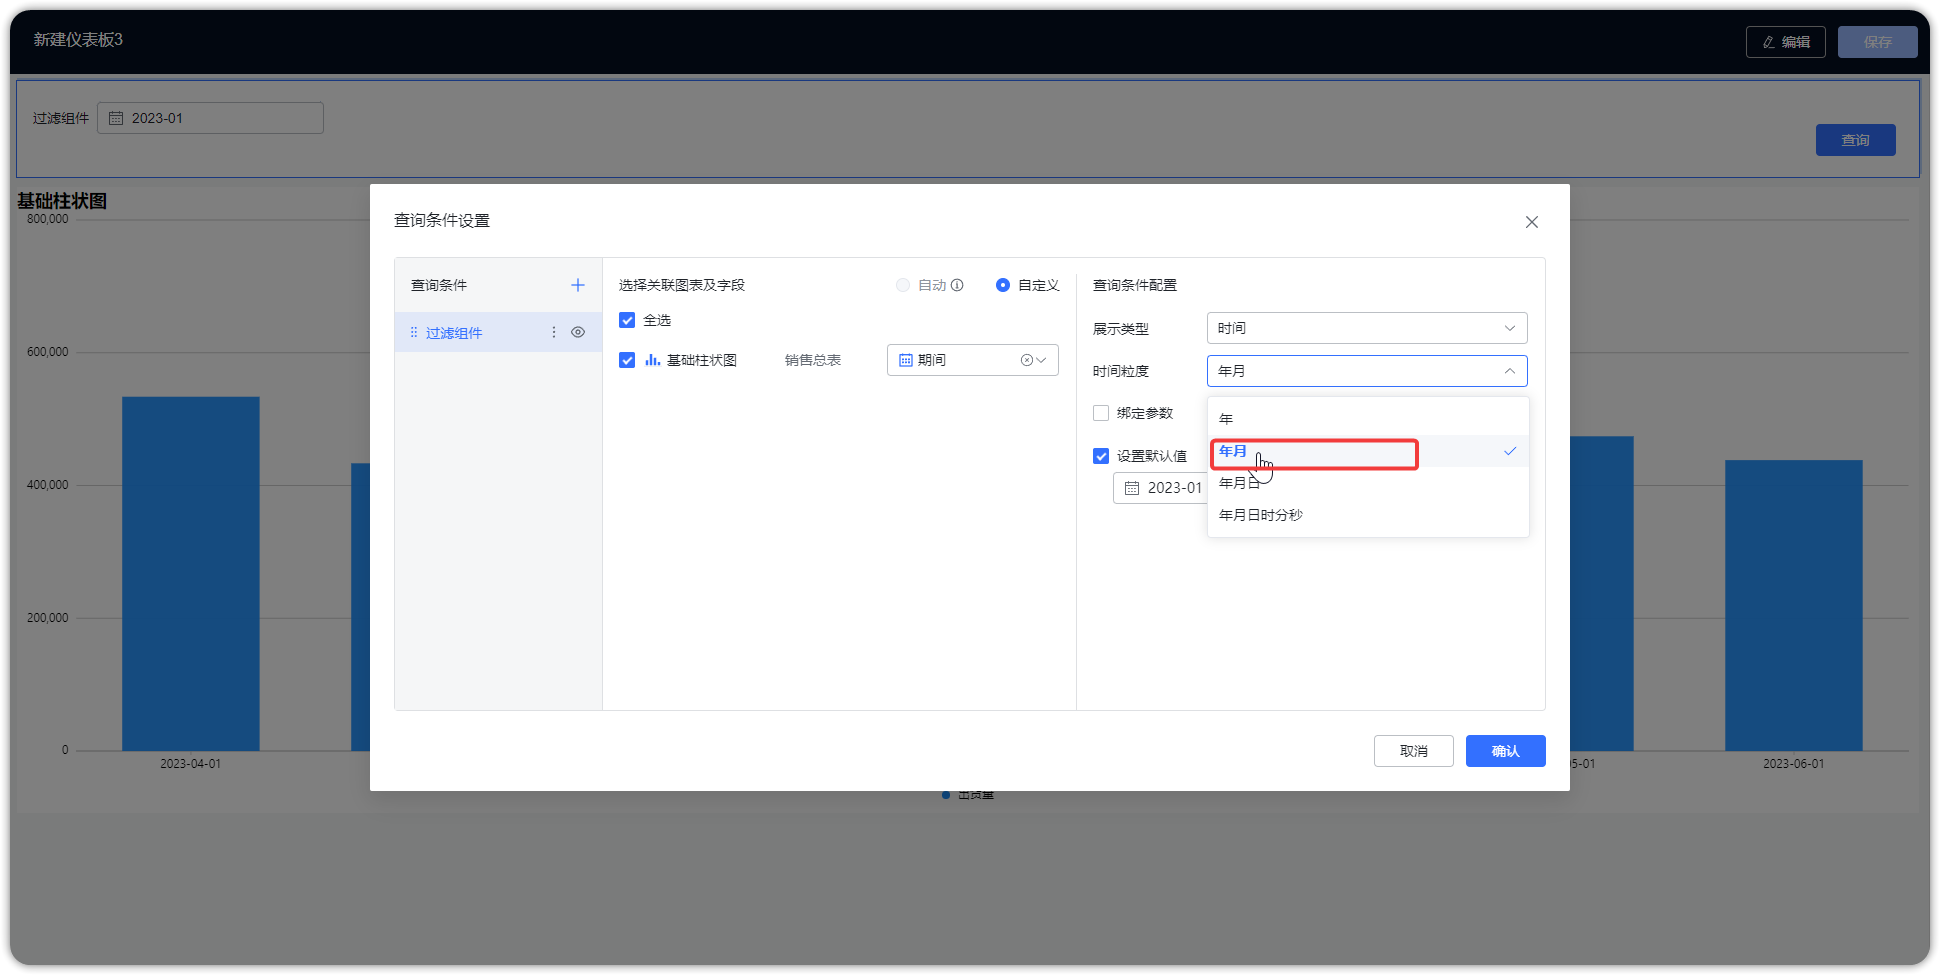Grab the drag handle of 过滤组件
Viewport: 1940px width, 975px height.
click(x=414, y=332)
